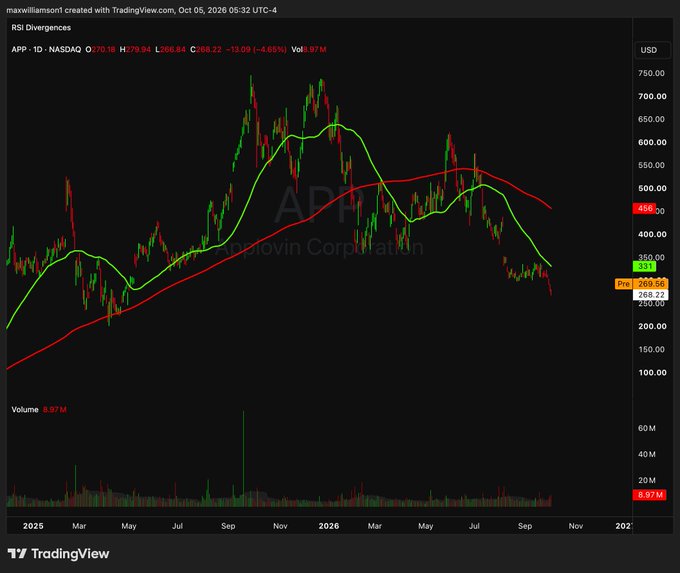Screen dimensions: 680x573
Task: Select the RSI Divergences indicator title
Action: coord(41,28)
